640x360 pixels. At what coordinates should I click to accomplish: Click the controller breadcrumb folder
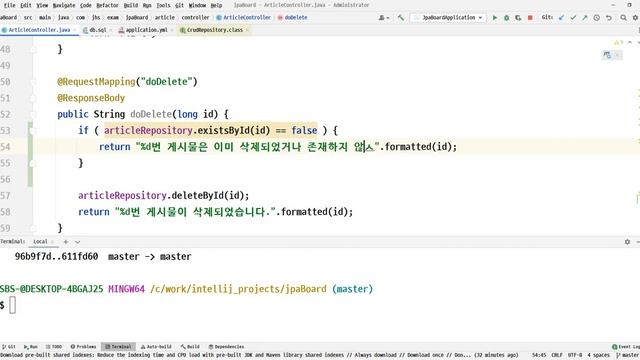tap(196, 18)
